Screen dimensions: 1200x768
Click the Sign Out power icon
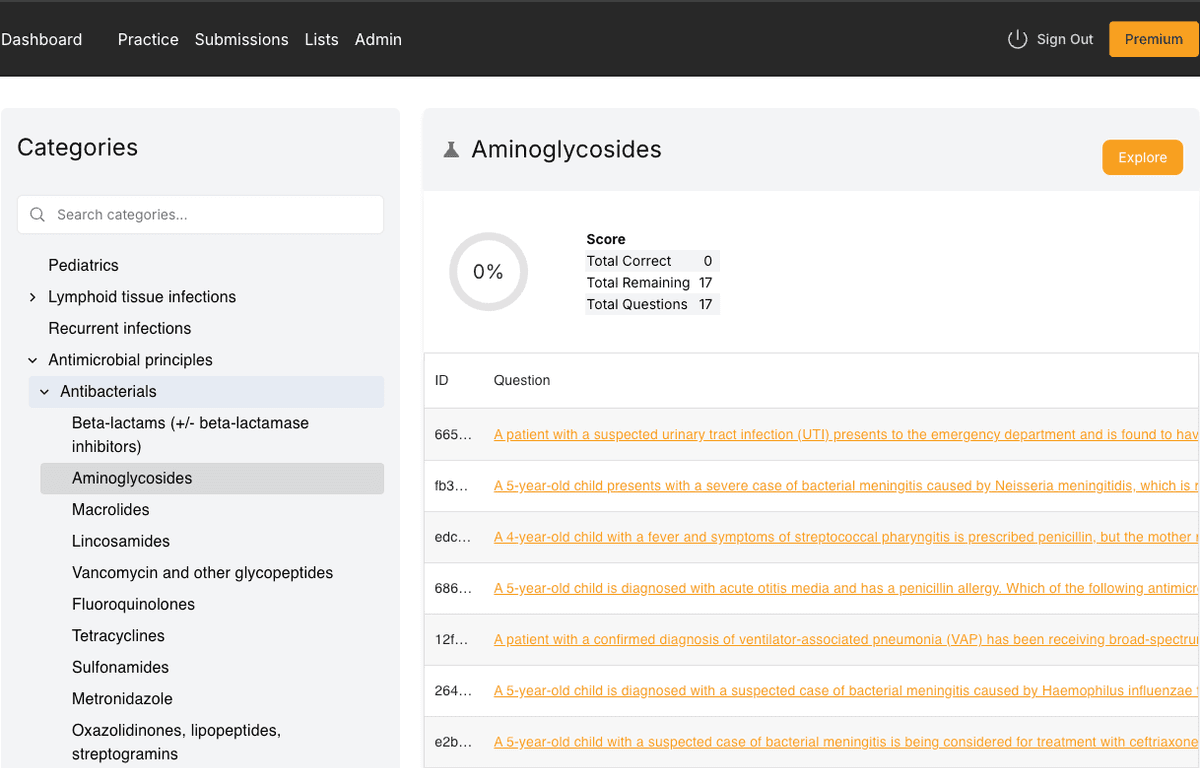pyautogui.click(x=1017, y=39)
